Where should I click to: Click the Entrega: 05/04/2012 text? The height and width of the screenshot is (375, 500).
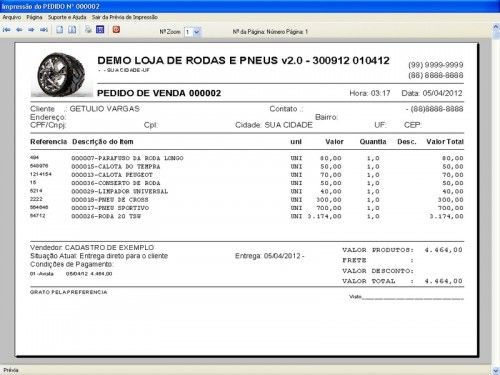[269, 256]
